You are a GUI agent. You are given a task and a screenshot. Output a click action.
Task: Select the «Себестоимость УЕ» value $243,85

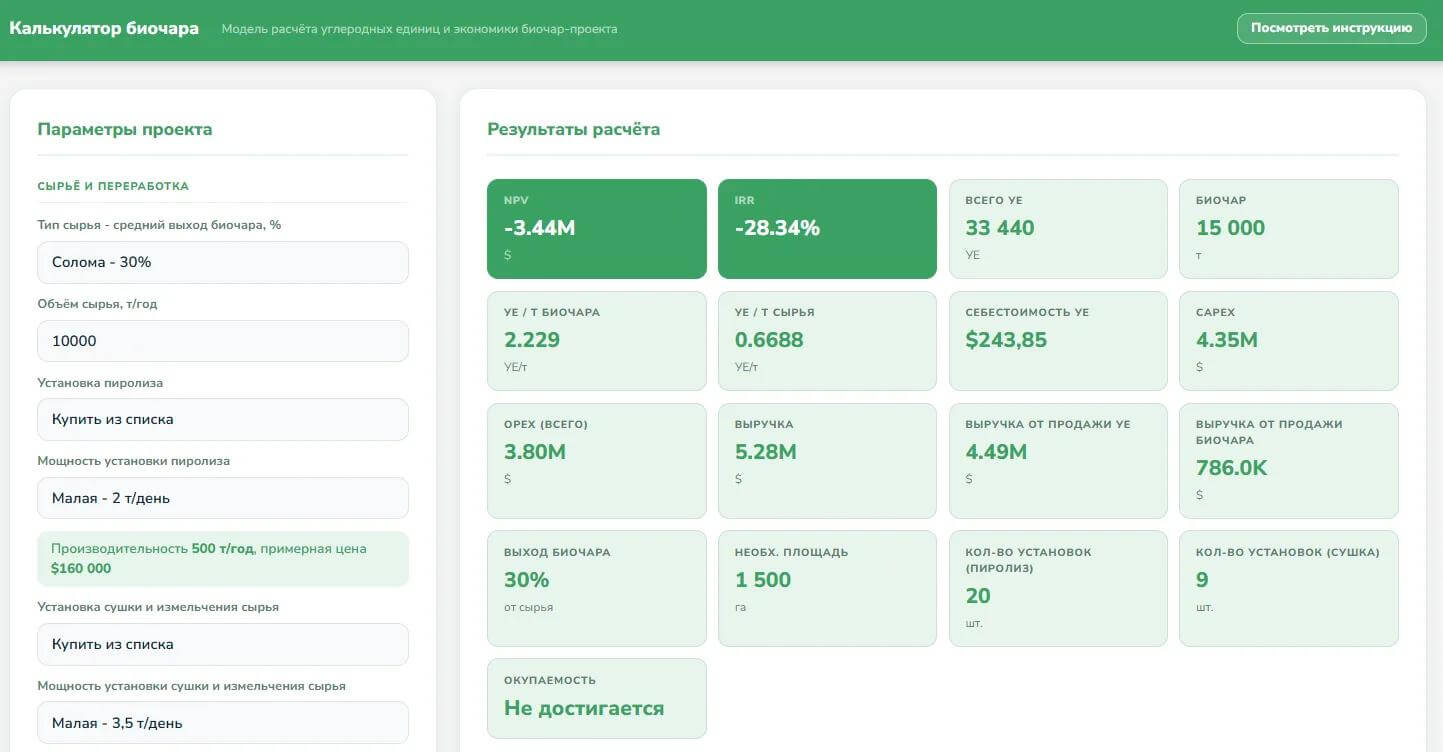tap(1006, 340)
